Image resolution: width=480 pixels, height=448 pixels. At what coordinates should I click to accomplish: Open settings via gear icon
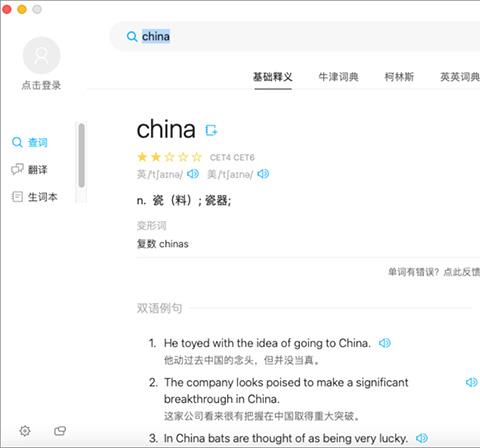pyautogui.click(x=25, y=431)
